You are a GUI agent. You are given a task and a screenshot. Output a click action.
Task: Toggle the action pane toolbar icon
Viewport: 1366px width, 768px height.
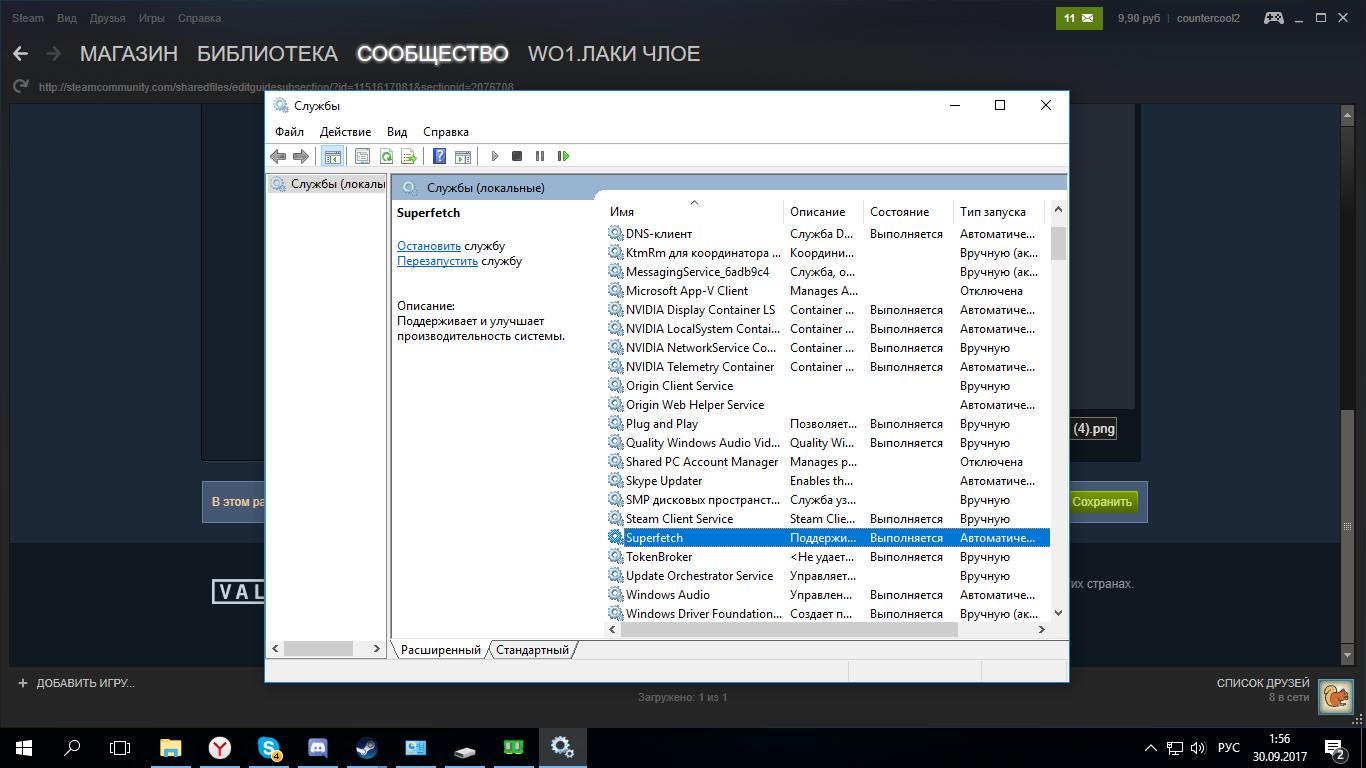click(x=462, y=156)
